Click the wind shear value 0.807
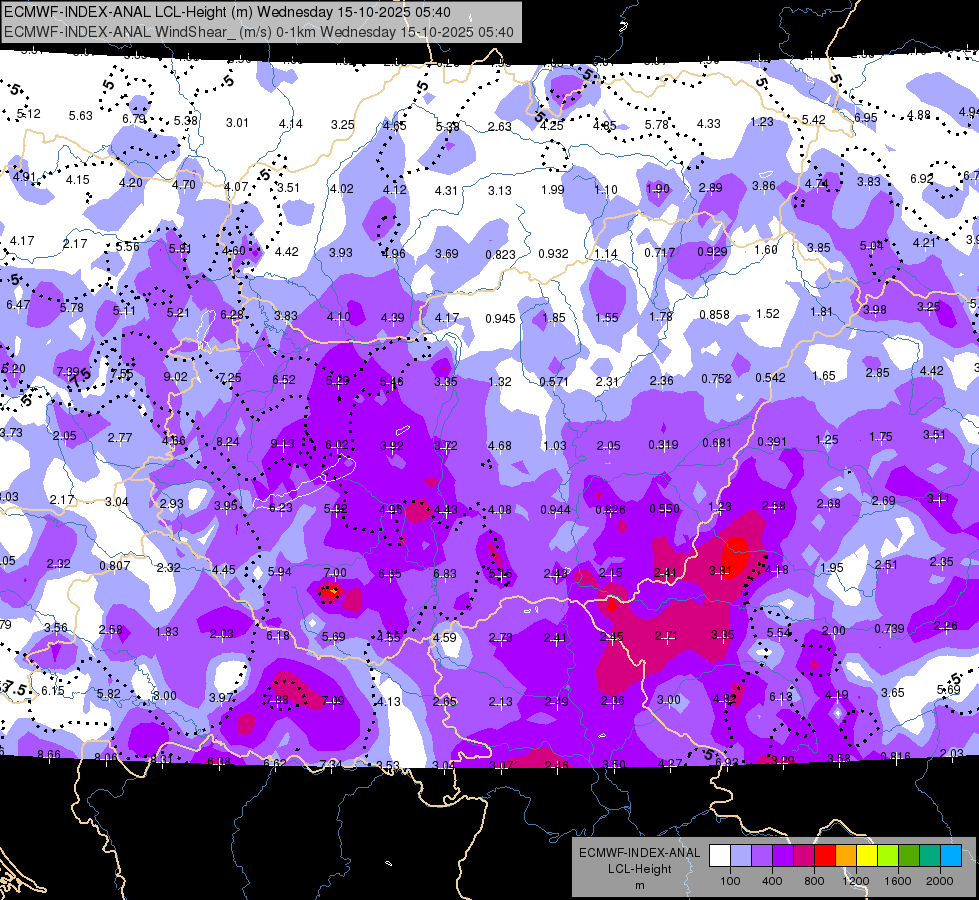This screenshot has width=979, height=900. click(x=115, y=565)
